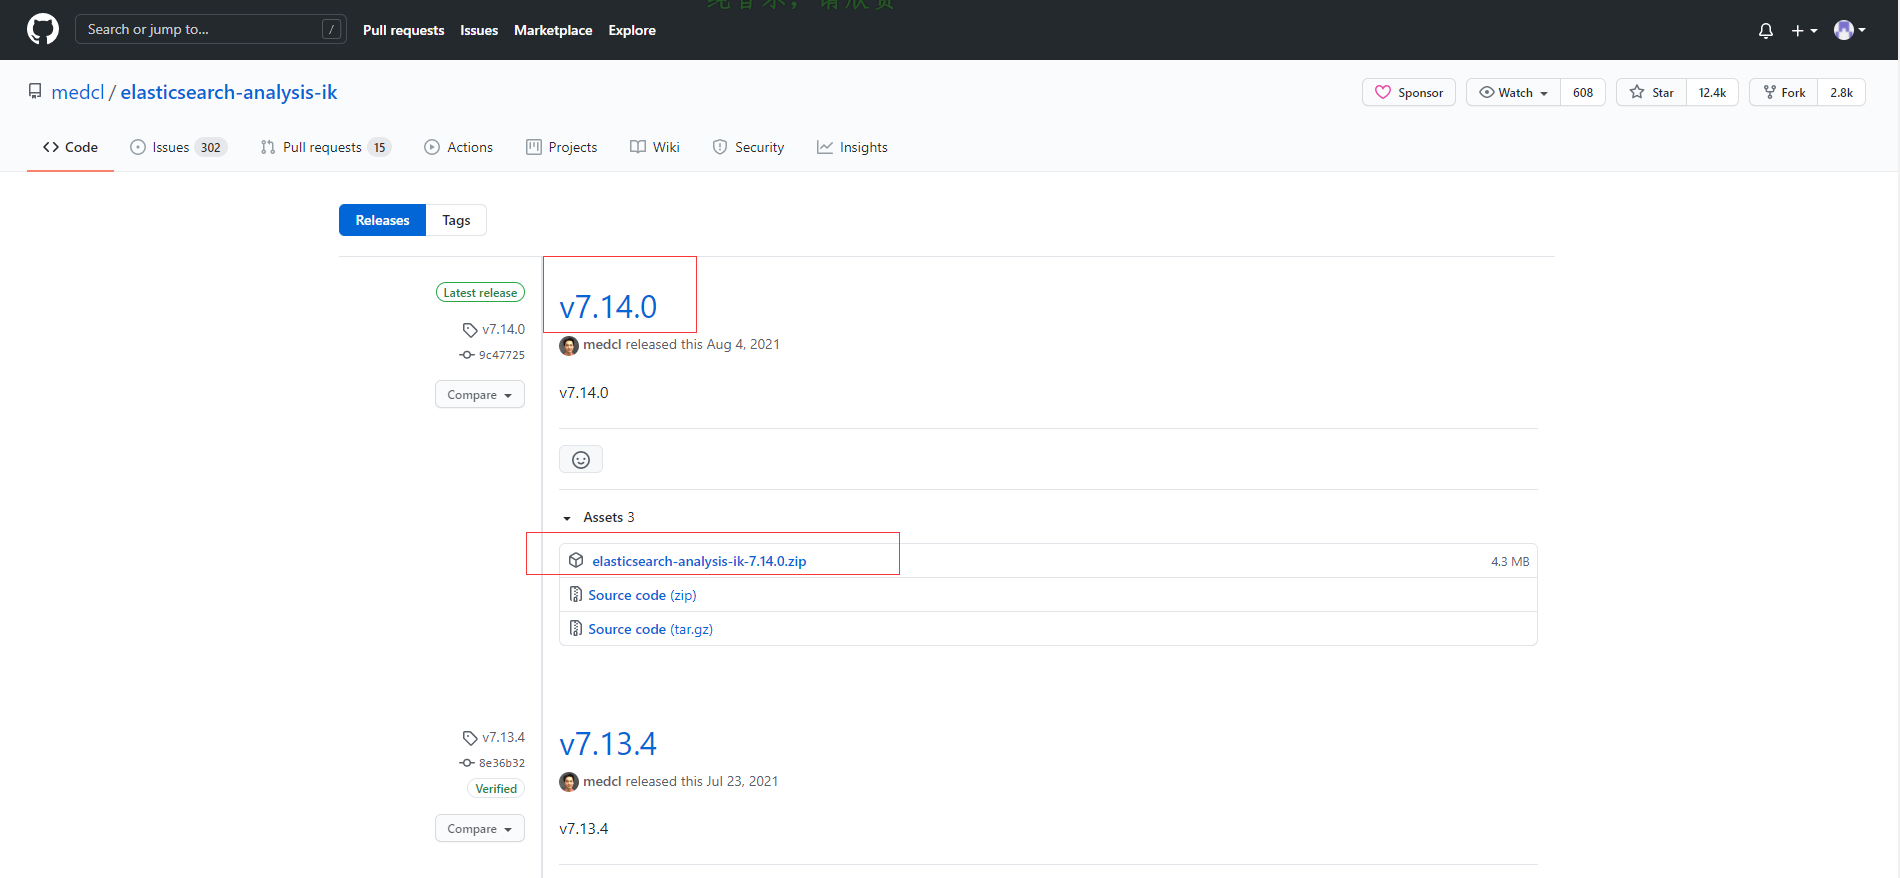Open the v7.13.4 release title
This screenshot has height=878, width=1900.
608,744
